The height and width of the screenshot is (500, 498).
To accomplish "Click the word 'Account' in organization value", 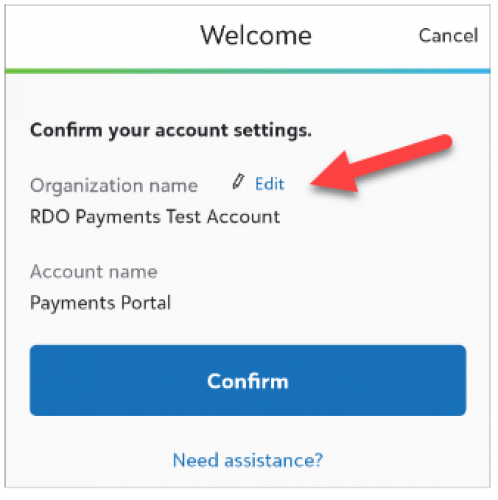I will (243, 217).
